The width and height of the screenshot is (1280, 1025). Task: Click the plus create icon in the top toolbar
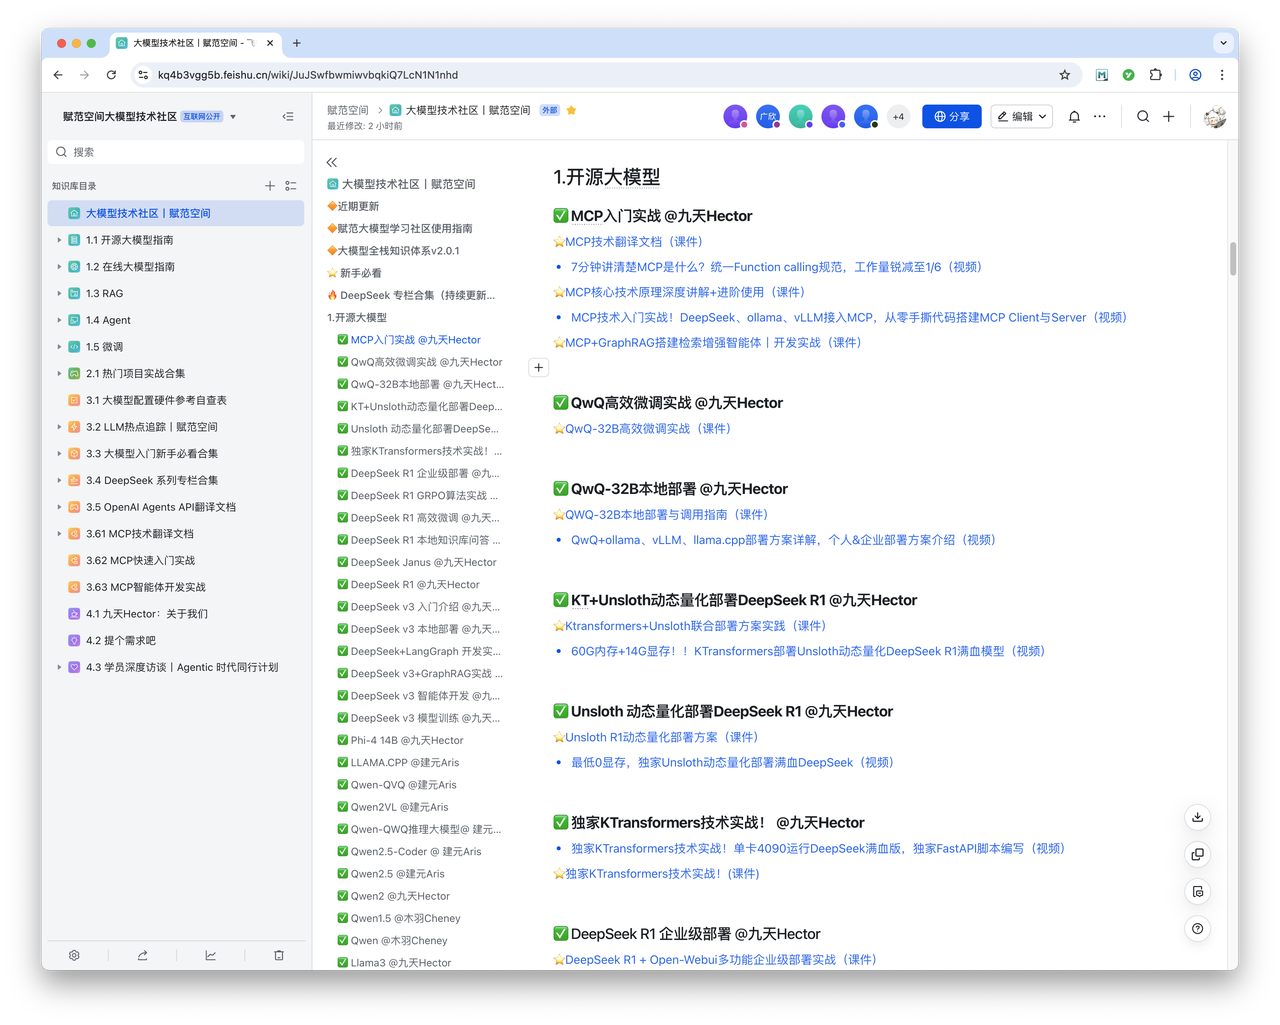click(1168, 117)
